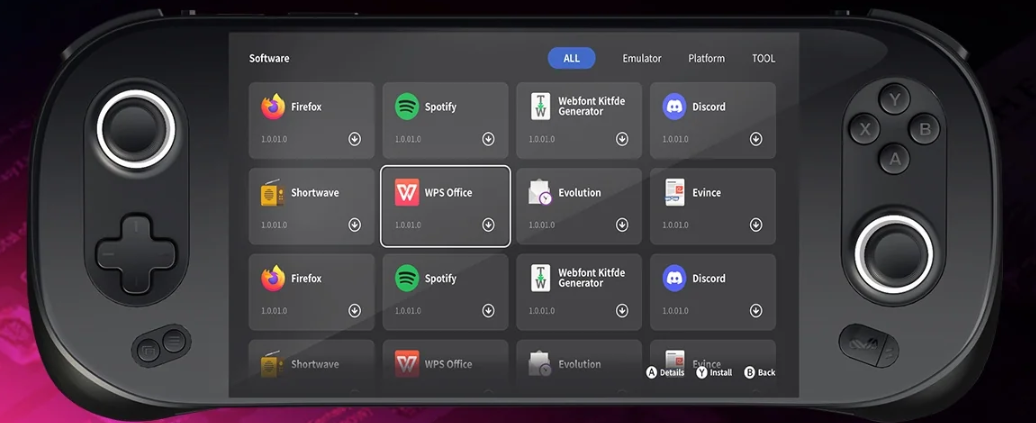The height and width of the screenshot is (423, 1036).
Task: Click the Evince name in second row
Action: (x=707, y=192)
